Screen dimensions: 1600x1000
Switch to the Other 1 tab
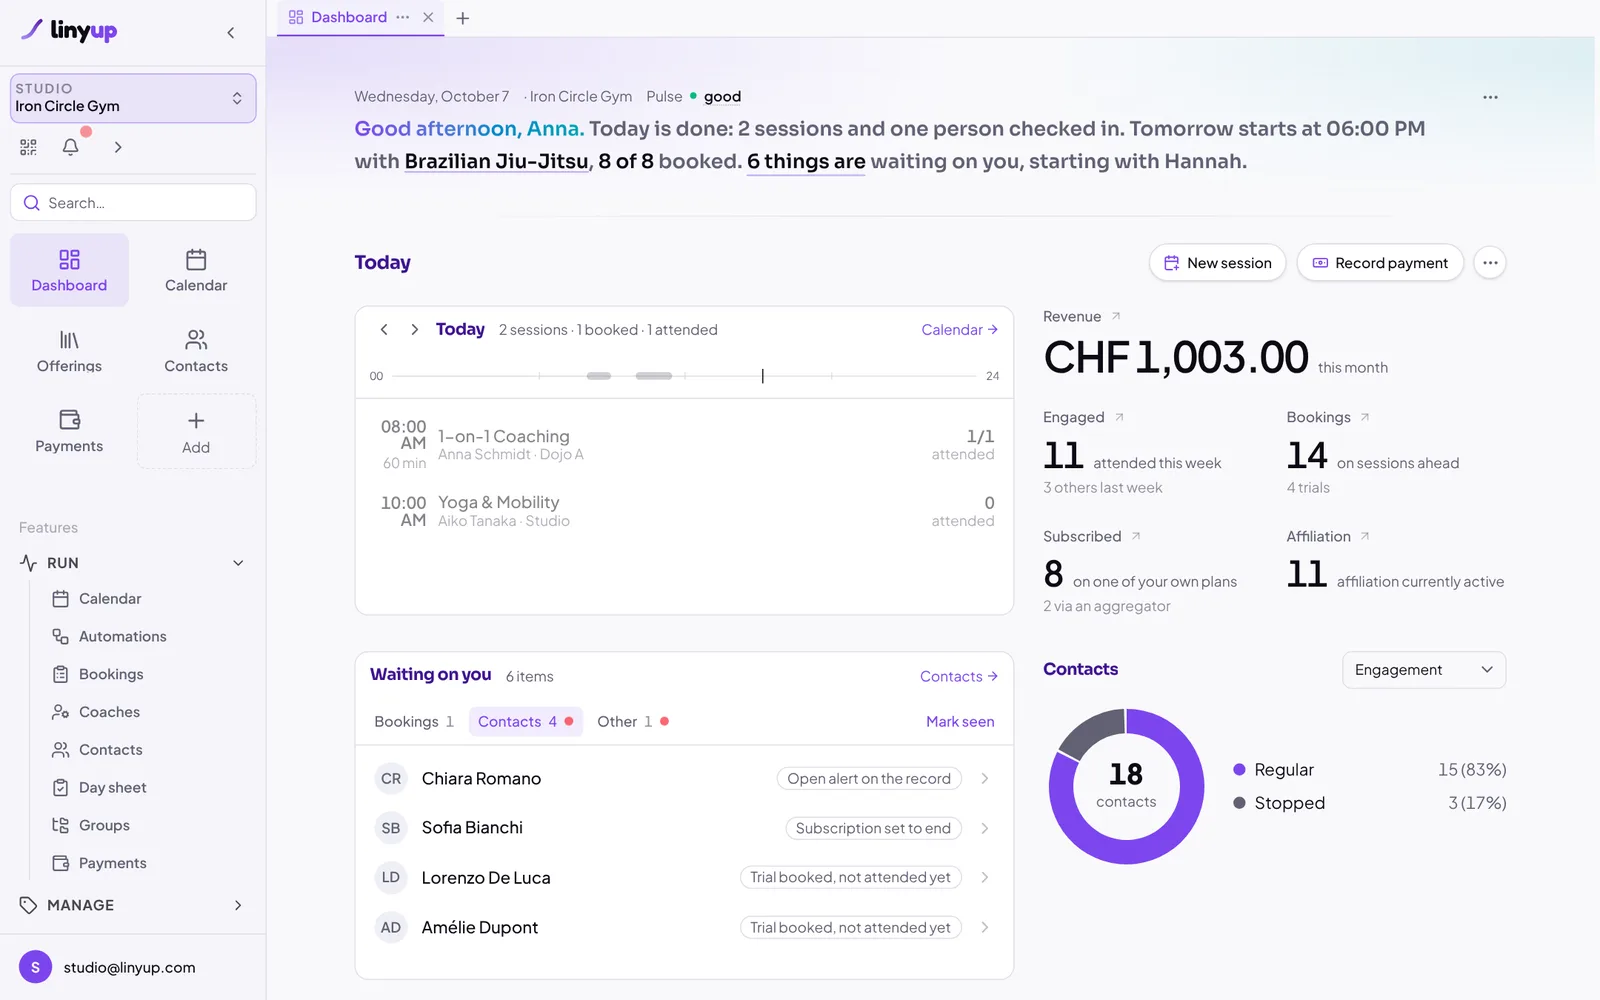point(632,721)
